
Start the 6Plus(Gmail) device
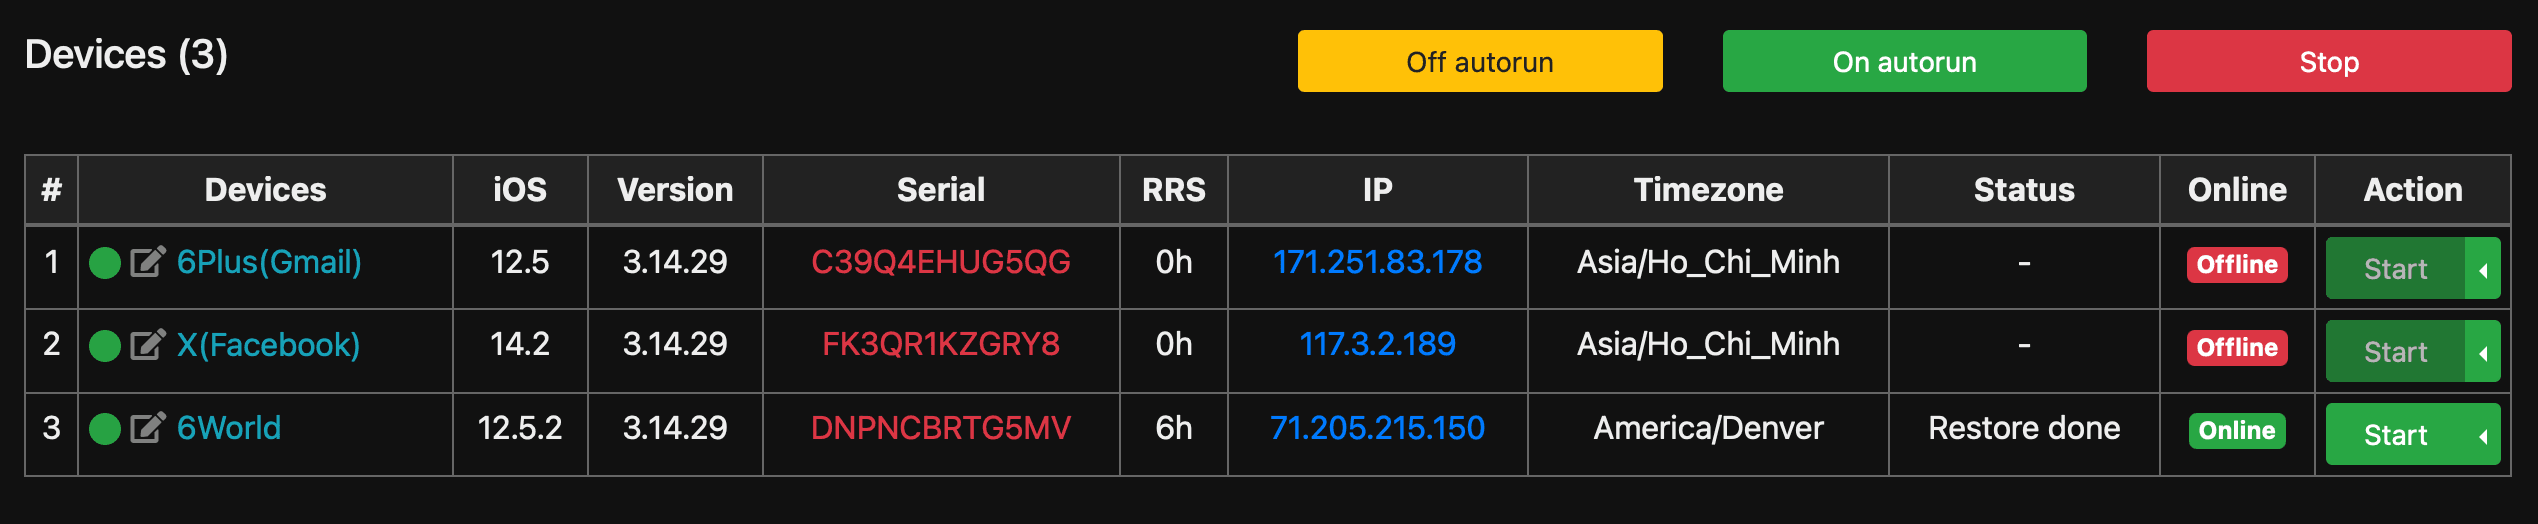click(2395, 268)
